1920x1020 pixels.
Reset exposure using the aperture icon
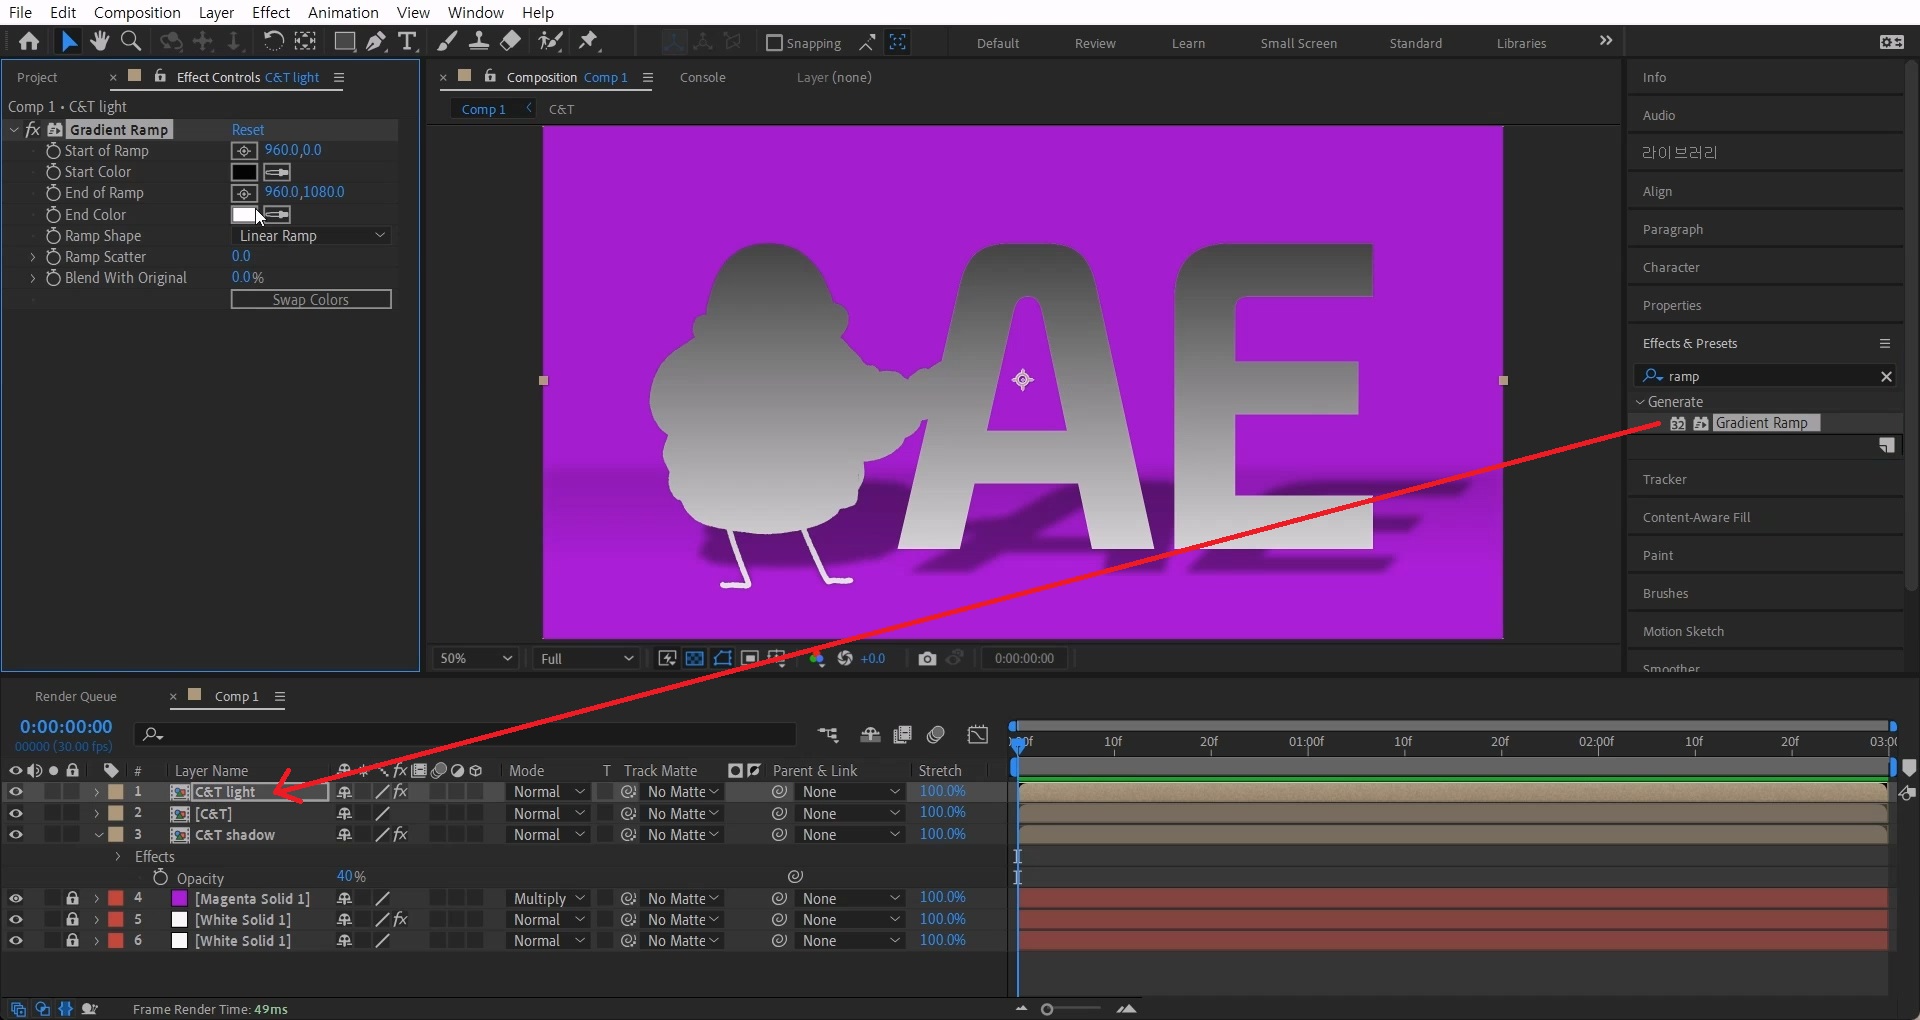845,658
